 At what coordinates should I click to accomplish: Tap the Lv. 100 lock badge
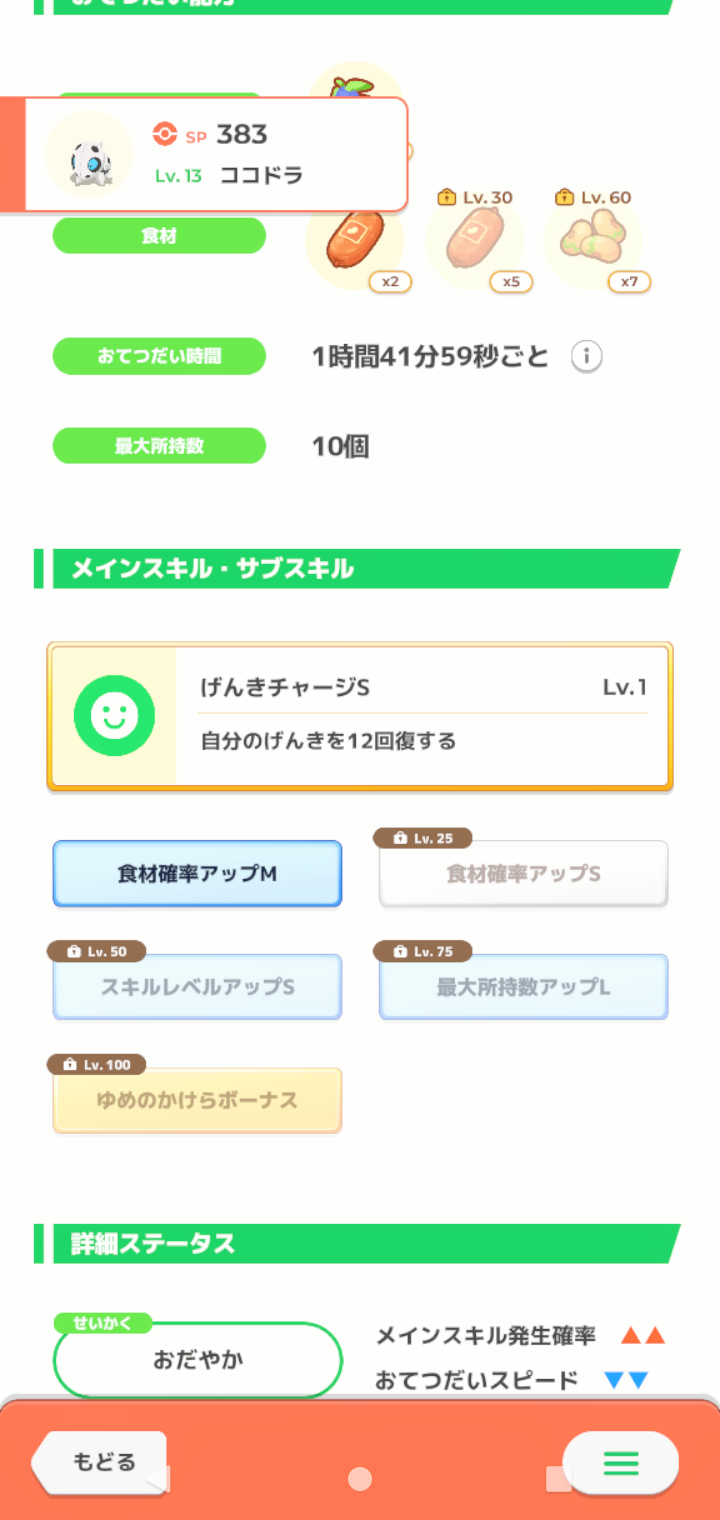(97, 1064)
